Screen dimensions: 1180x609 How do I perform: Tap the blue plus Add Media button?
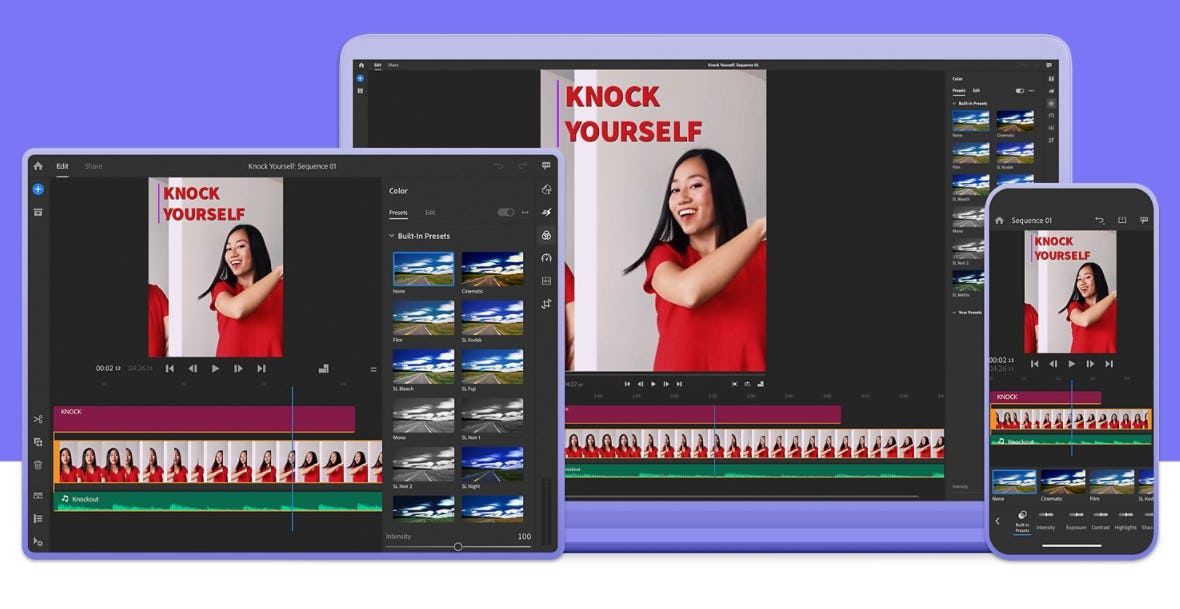click(38, 188)
